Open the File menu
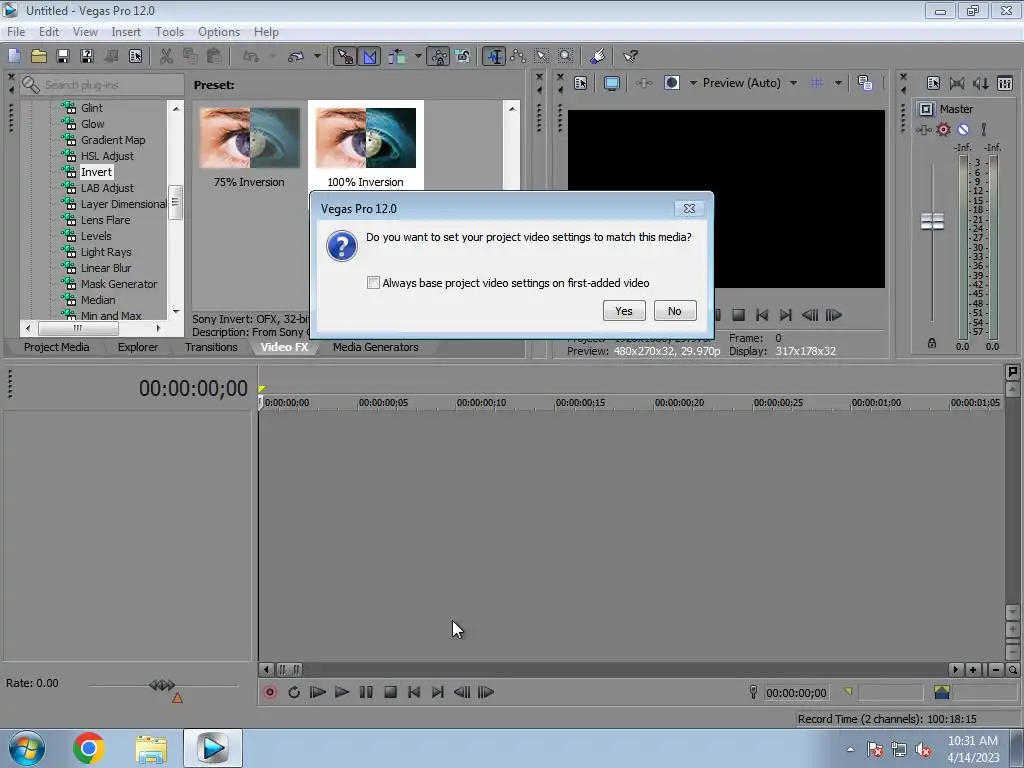Viewport: 1024px width, 768px height. tap(16, 31)
